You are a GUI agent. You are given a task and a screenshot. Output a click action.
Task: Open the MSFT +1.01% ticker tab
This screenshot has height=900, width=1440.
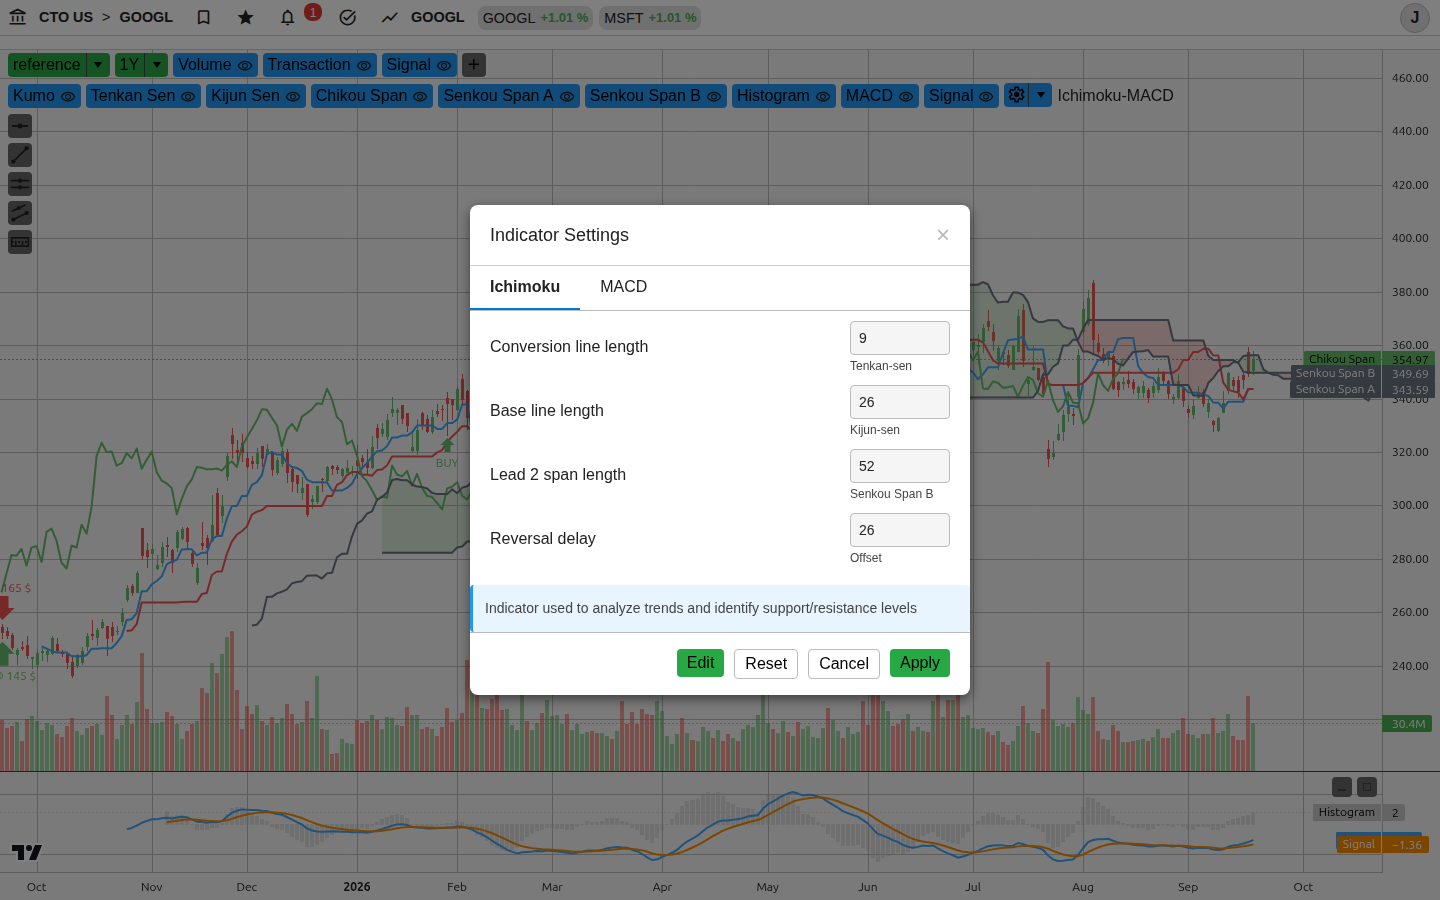tap(650, 18)
